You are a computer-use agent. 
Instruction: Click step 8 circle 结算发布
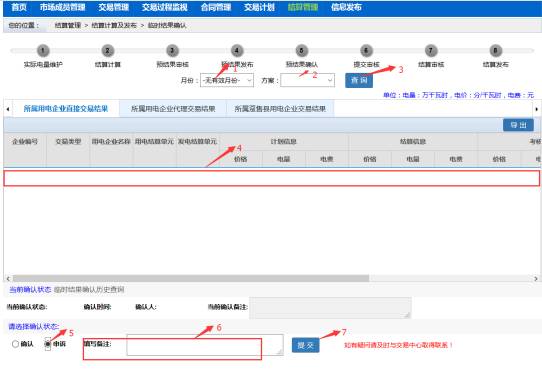point(495,51)
